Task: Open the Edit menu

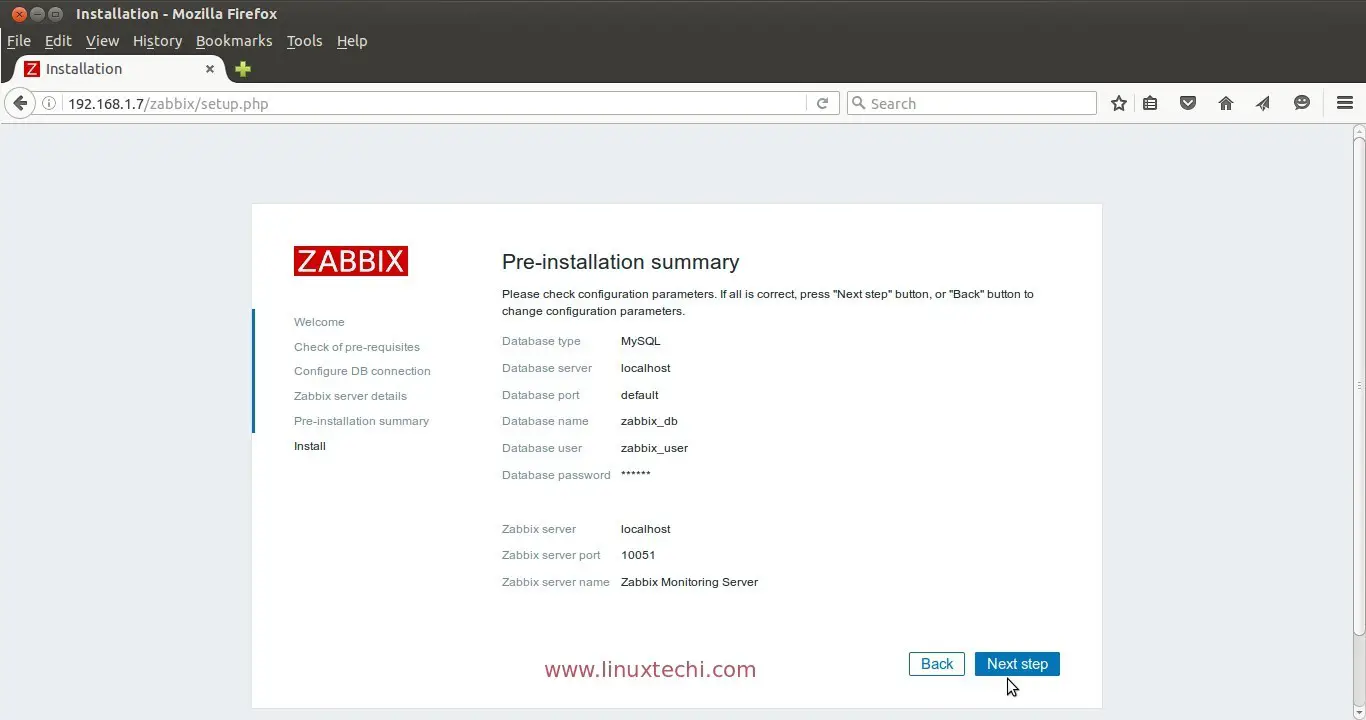Action: (58, 41)
